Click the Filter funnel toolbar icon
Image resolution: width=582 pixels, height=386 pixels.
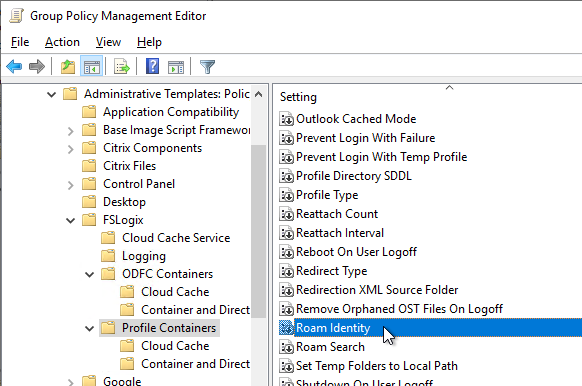207,67
